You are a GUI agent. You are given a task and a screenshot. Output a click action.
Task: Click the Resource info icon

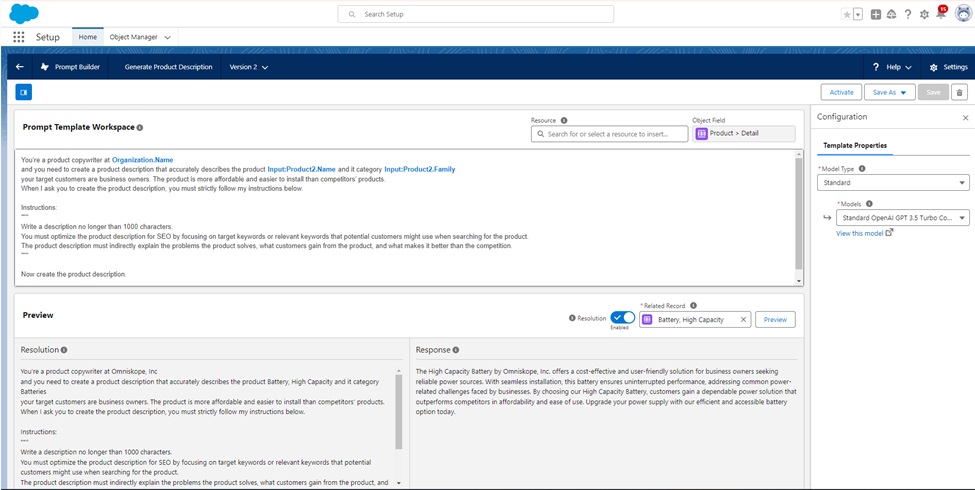click(x=564, y=120)
